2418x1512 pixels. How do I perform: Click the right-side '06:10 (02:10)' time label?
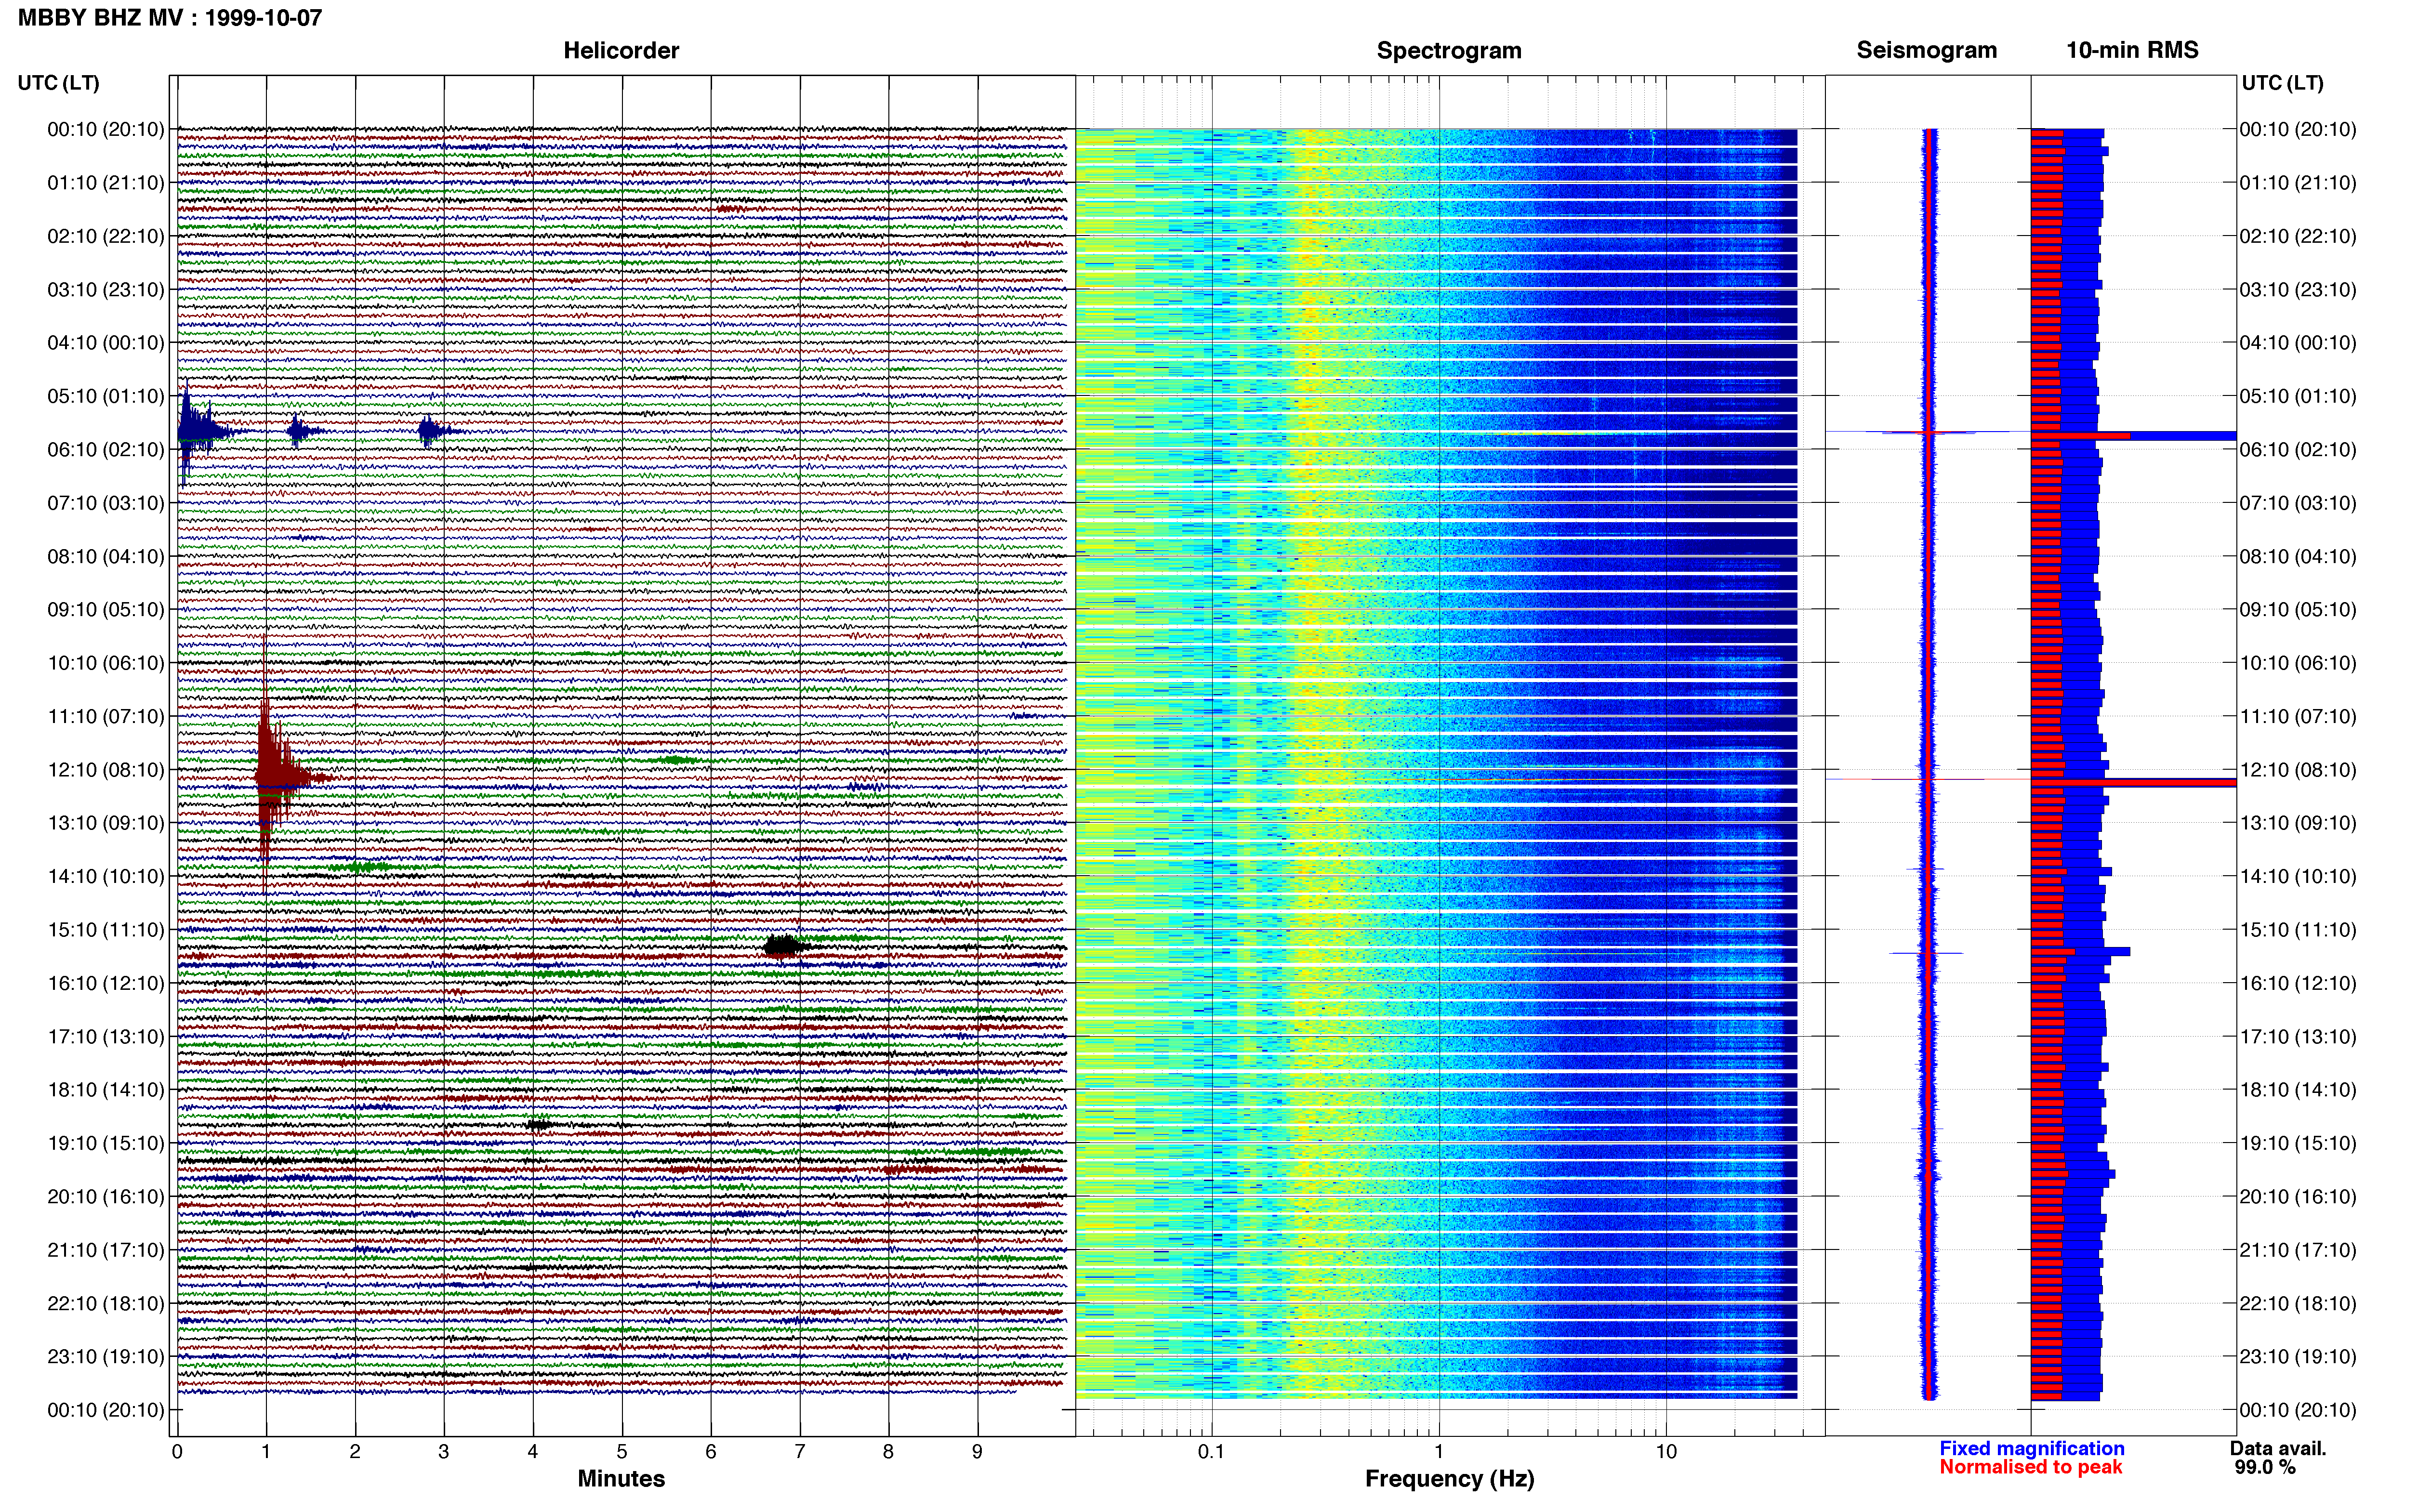(2298, 449)
